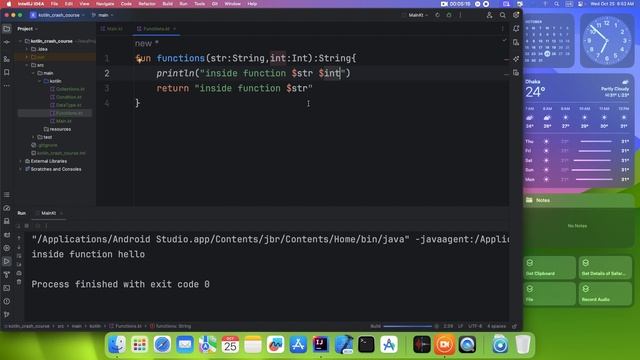Click the Code With Me user icon
Image resolution: width=640 pixels, height=360 pixels.
click(489, 15)
